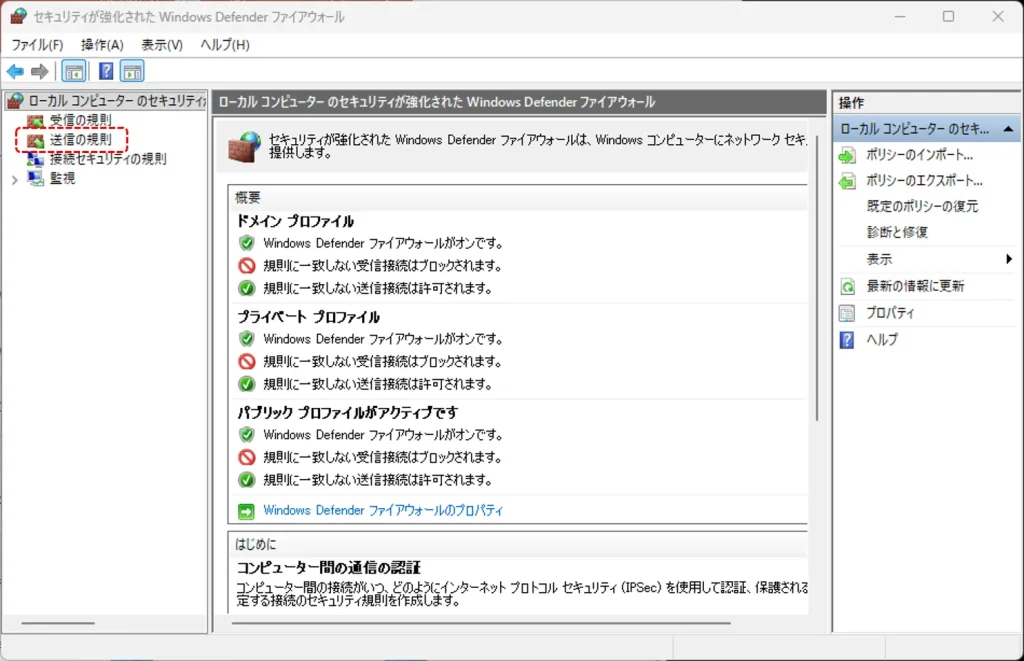Screen dimensions: 1024x661
Task: Collapse the ローカル コンピューター actions section header
Action: [1007, 129]
